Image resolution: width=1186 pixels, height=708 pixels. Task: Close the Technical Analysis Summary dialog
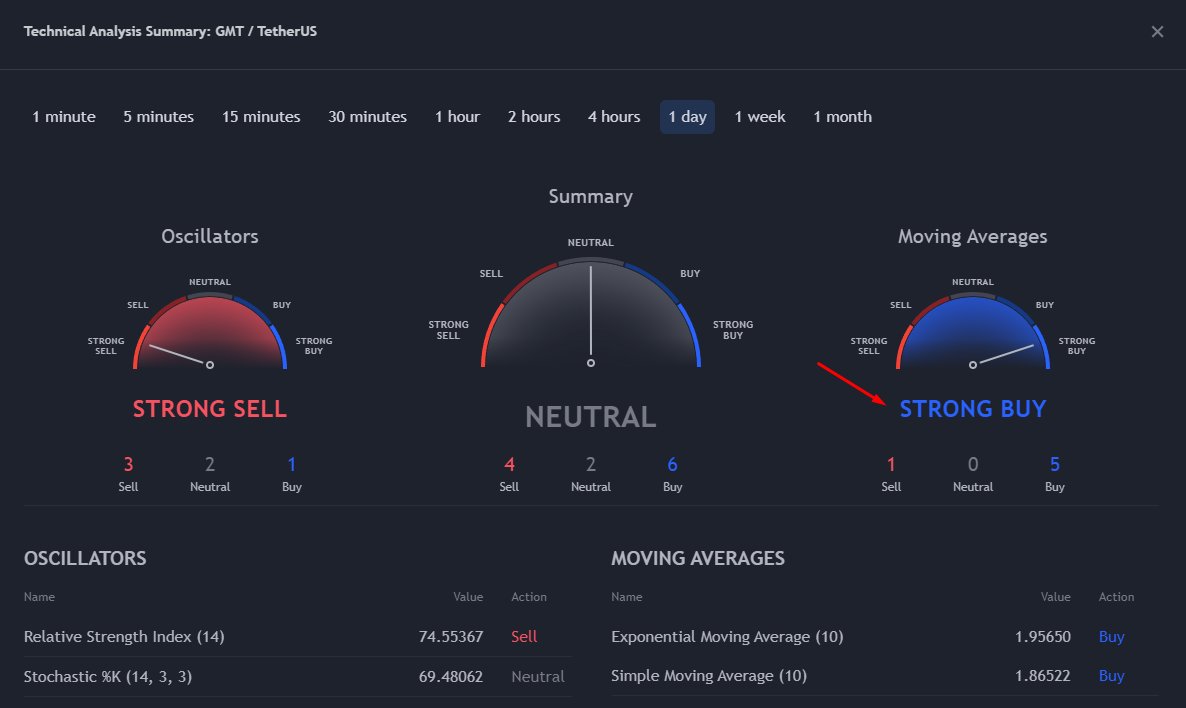(x=1157, y=32)
